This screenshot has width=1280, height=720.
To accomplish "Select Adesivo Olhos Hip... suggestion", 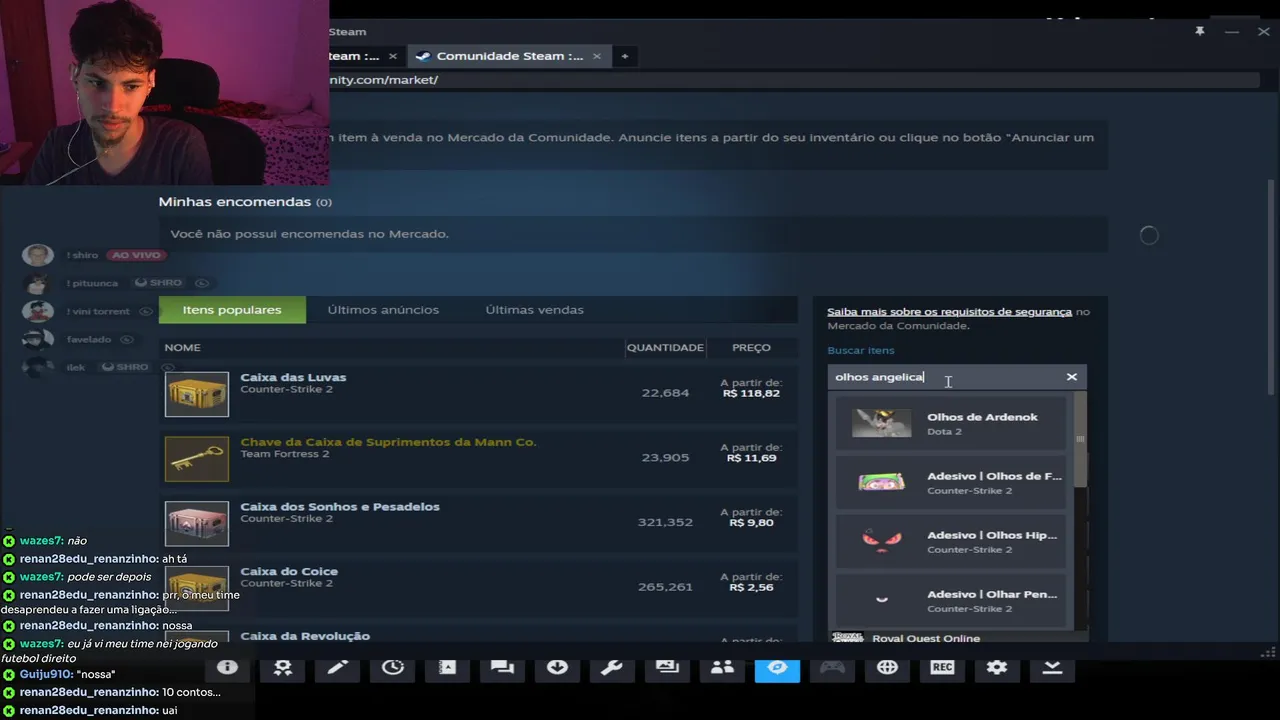I will coord(951,541).
